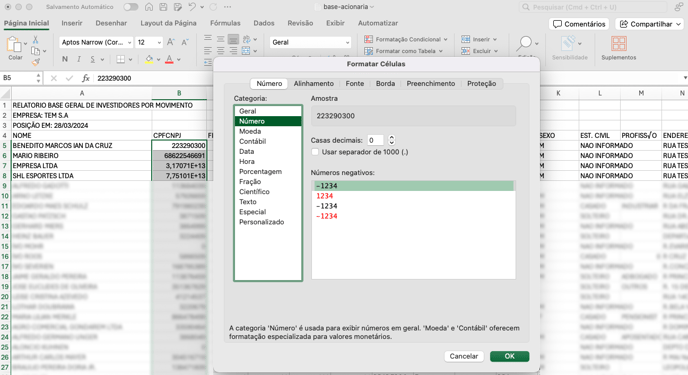
Task: Enable Usar separador de 1000 checkbox
Action: tap(315, 152)
